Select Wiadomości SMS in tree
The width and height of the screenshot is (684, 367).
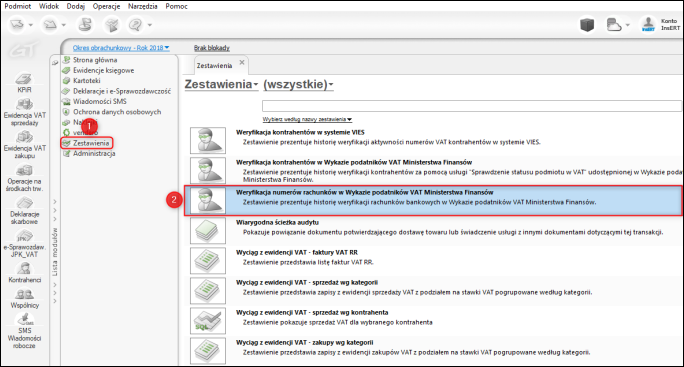(x=99, y=101)
